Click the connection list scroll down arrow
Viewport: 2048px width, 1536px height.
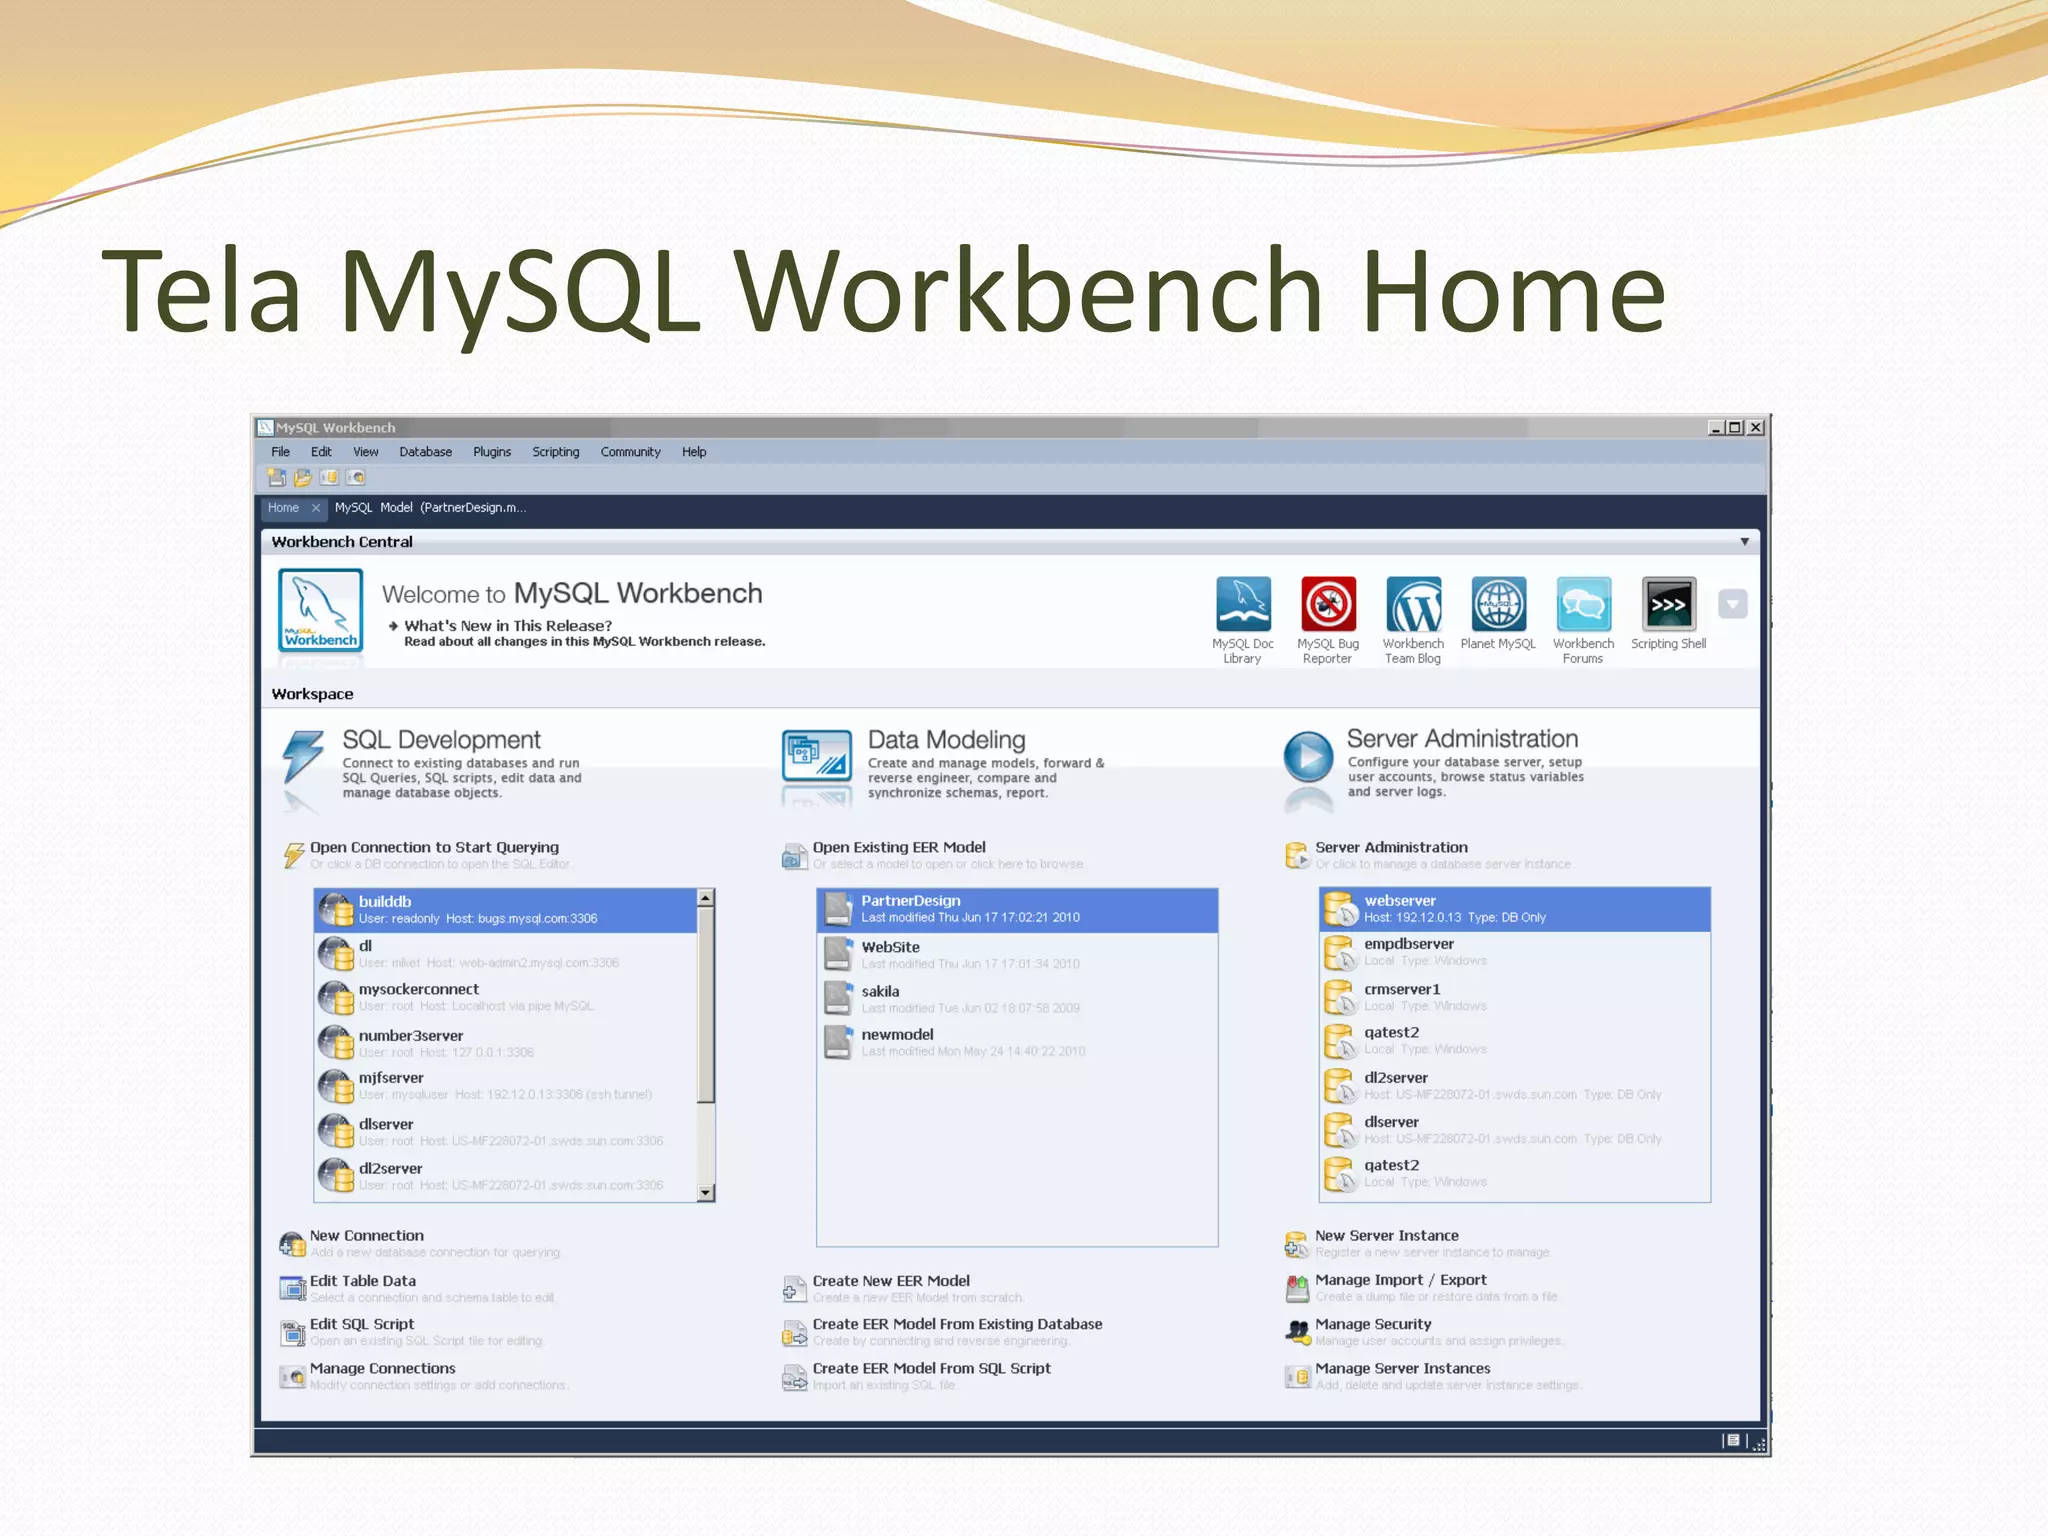pyautogui.click(x=706, y=1192)
